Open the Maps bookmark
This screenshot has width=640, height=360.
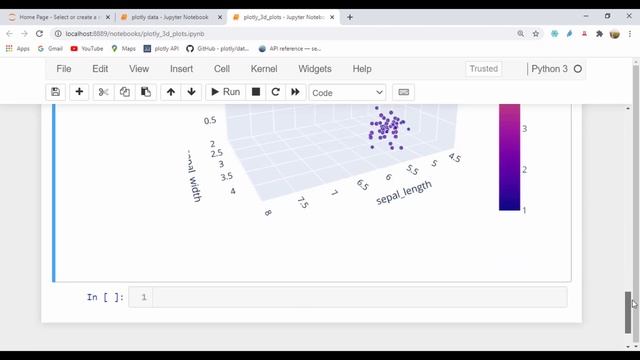[x=123, y=49]
